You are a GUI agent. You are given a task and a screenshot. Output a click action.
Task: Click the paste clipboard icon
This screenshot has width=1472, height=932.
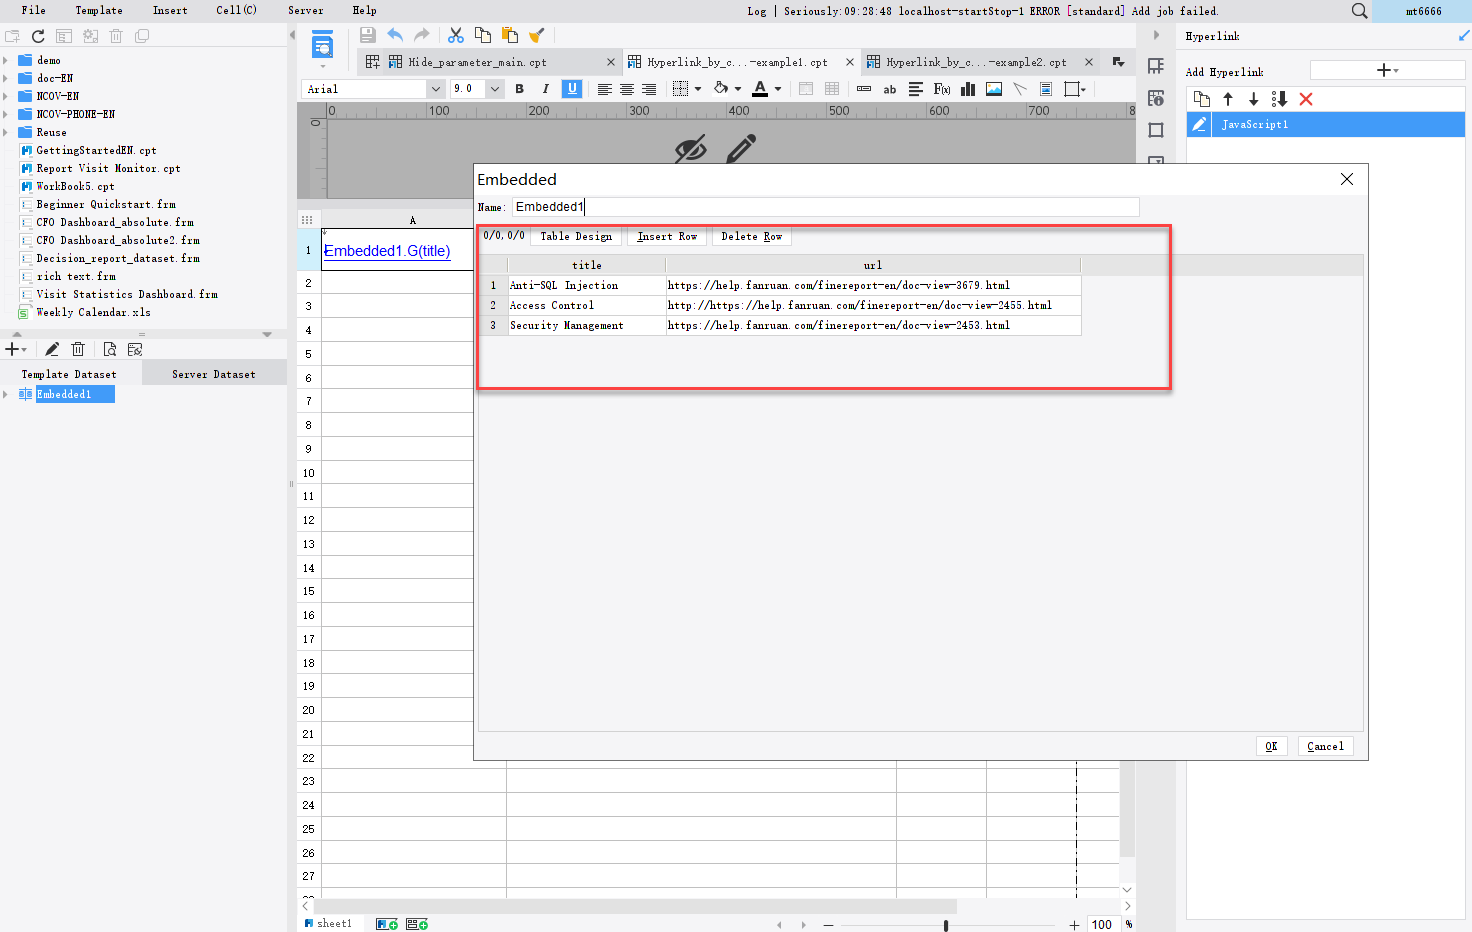click(x=510, y=35)
